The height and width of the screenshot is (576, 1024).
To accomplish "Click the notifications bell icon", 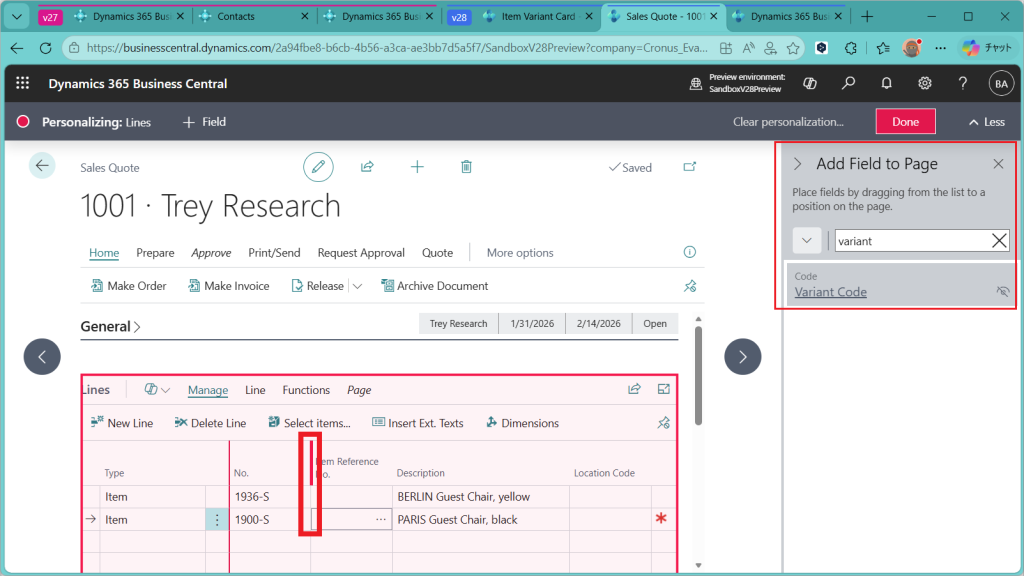I will [x=886, y=84].
